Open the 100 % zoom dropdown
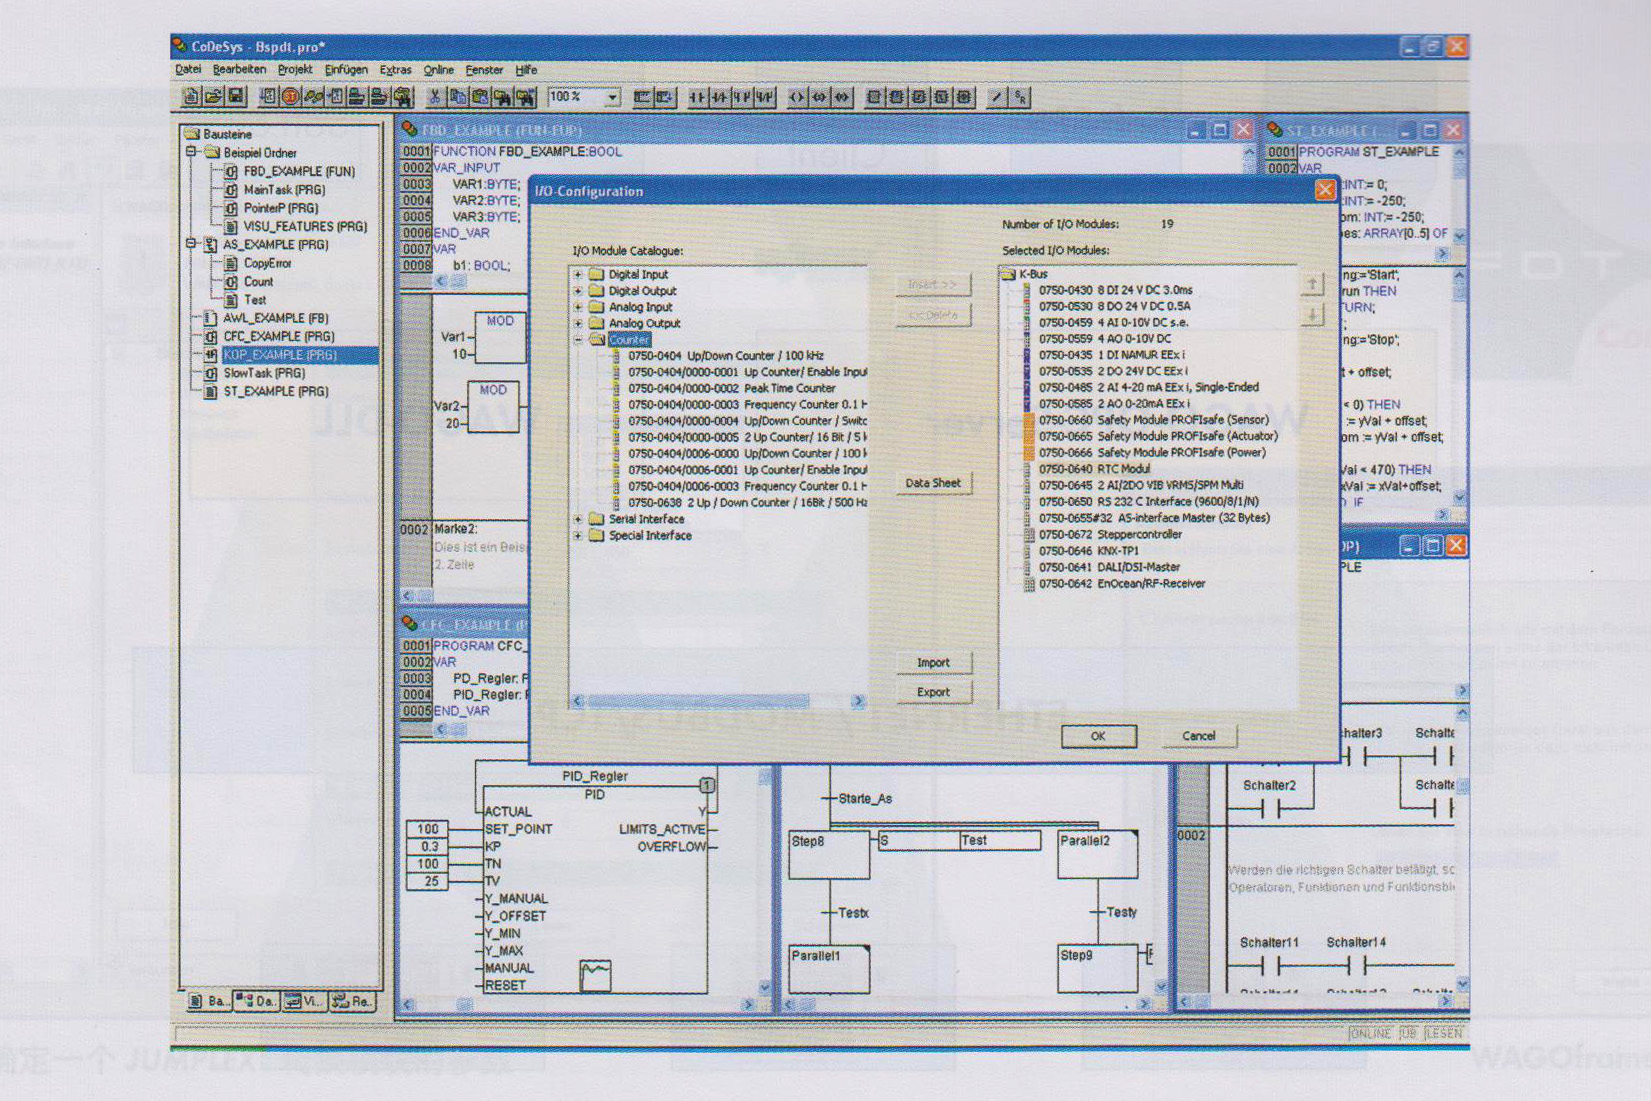Screen dimensions: 1651x1101 [x=612, y=97]
